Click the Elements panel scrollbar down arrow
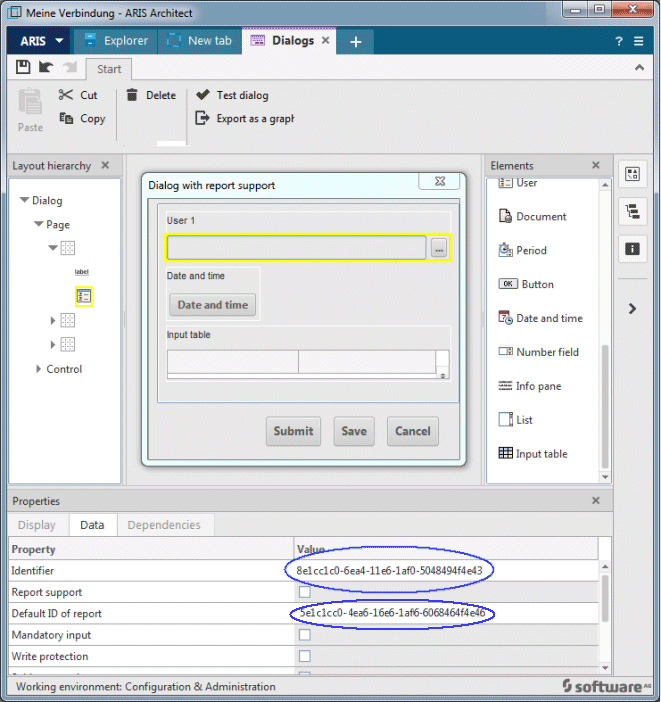 [605, 477]
